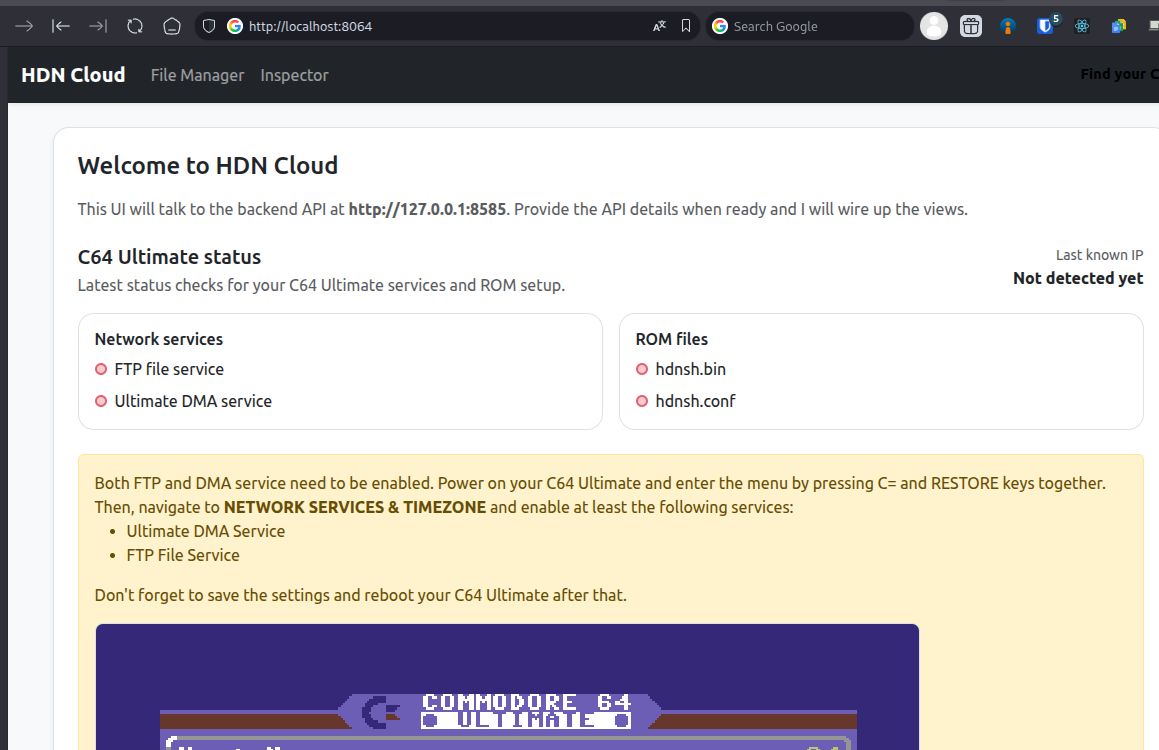Click the HDN Cloud brand heading
This screenshot has width=1159, height=750.
pyautogui.click(x=72, y=74)
